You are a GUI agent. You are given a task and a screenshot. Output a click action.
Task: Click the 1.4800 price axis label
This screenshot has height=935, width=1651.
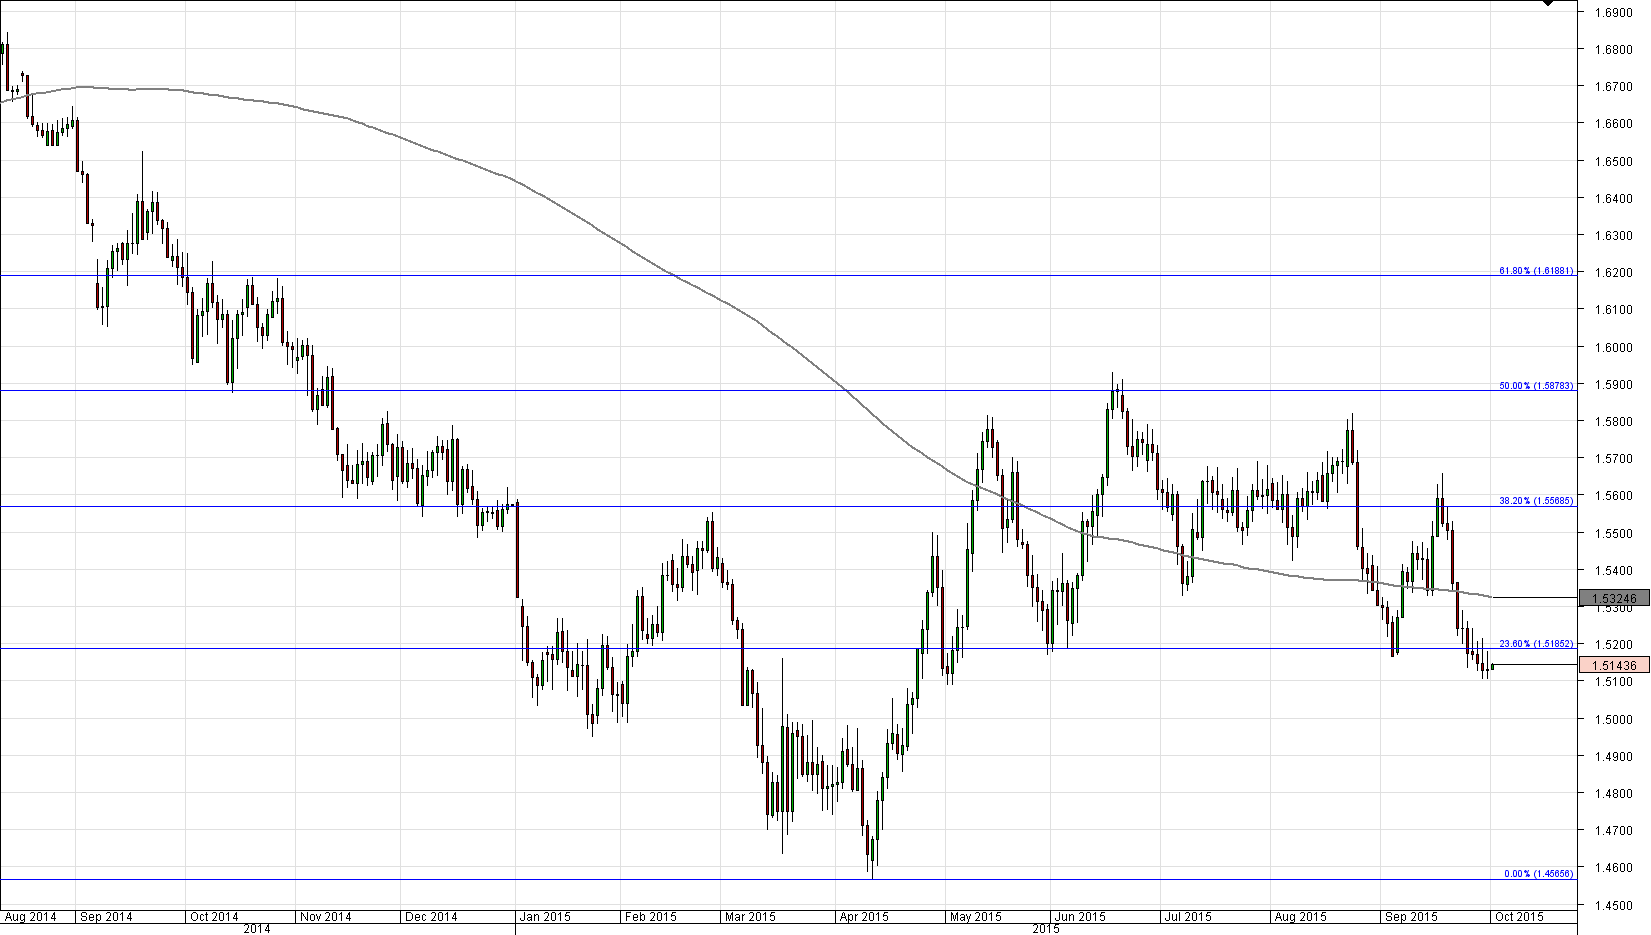click(x=1614, y=794)
